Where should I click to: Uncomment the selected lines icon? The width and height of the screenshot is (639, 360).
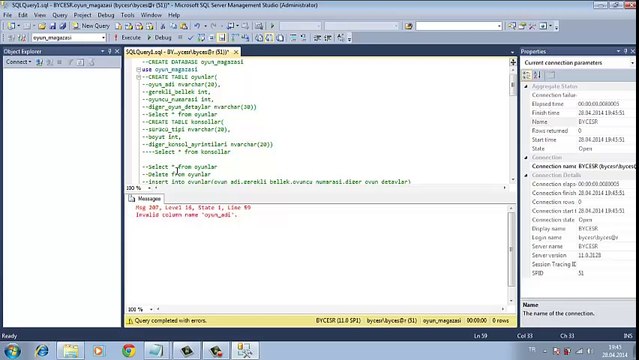303,38
